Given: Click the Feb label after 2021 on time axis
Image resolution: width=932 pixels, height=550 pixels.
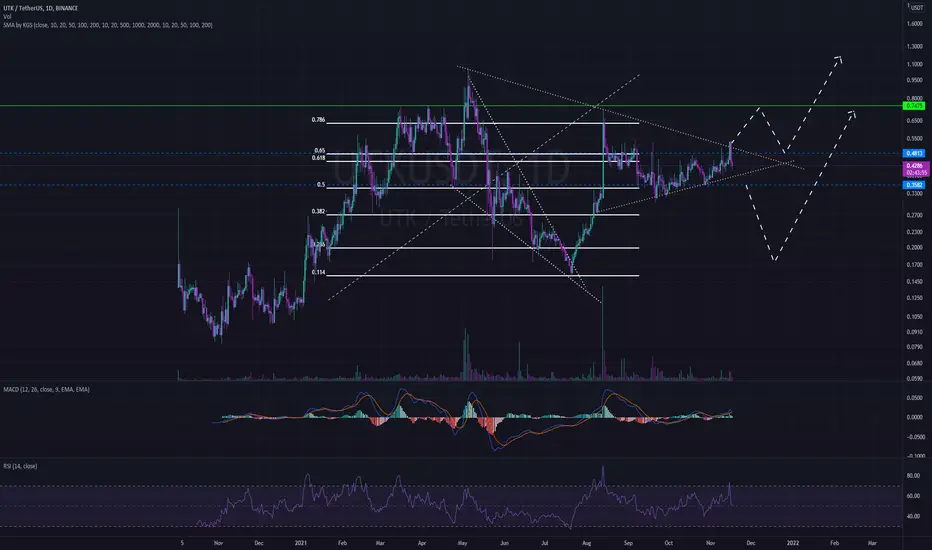Looking at the screenshot, I should [x=342, y=543].
